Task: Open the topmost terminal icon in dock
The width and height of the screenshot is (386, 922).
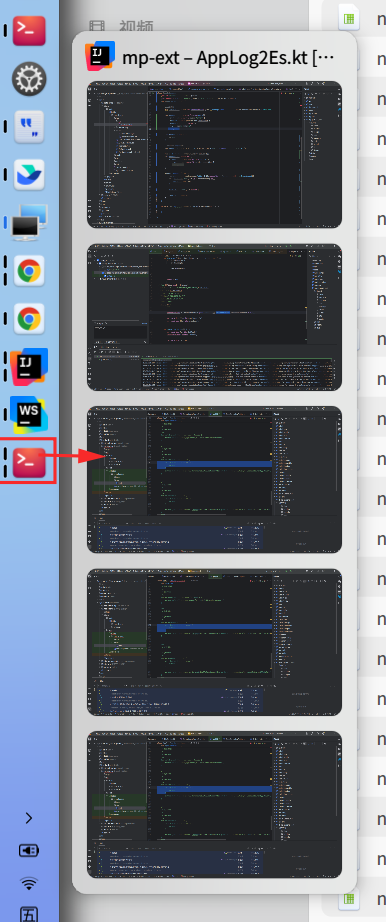Action: (29, 30)
